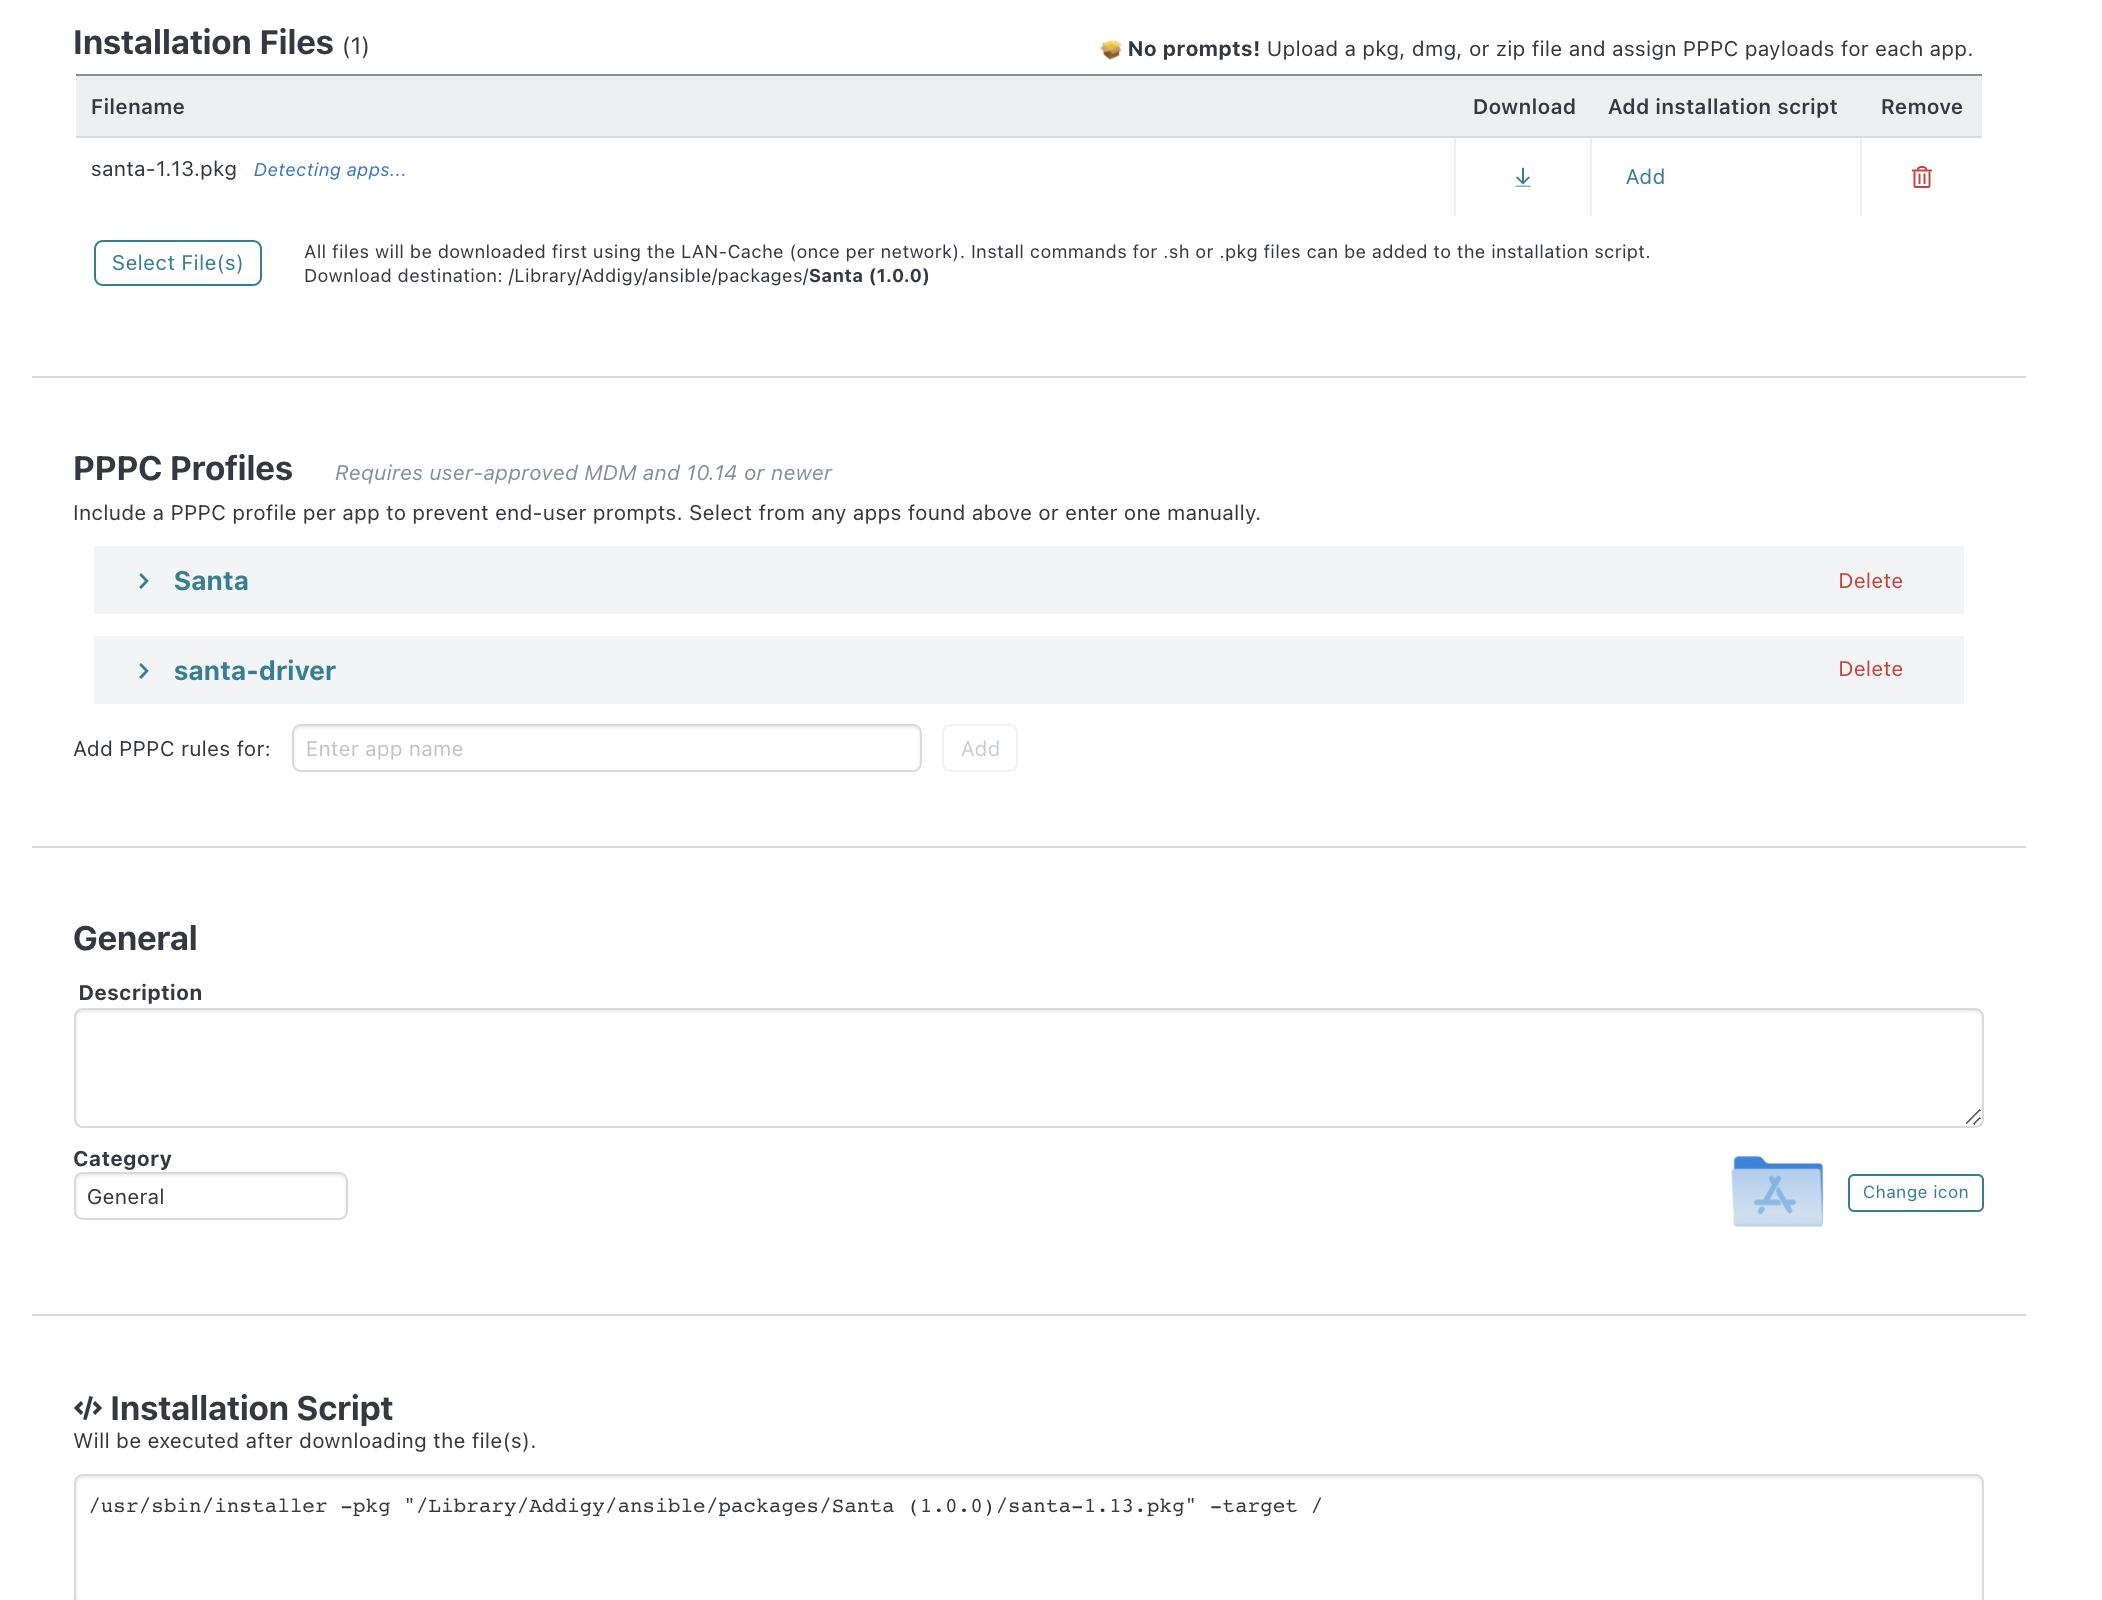The image size is (2102, 1600).
Task: Click the Select File(s) button
Action: tap(178, 263)
